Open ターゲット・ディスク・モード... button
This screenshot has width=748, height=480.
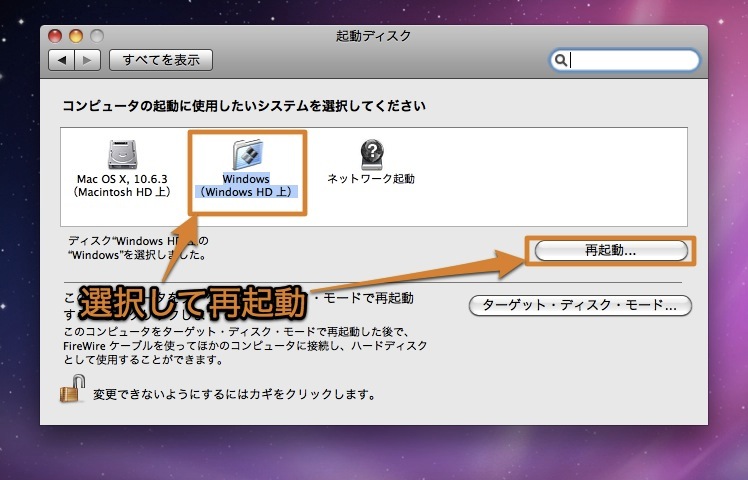tap(580, 305)
